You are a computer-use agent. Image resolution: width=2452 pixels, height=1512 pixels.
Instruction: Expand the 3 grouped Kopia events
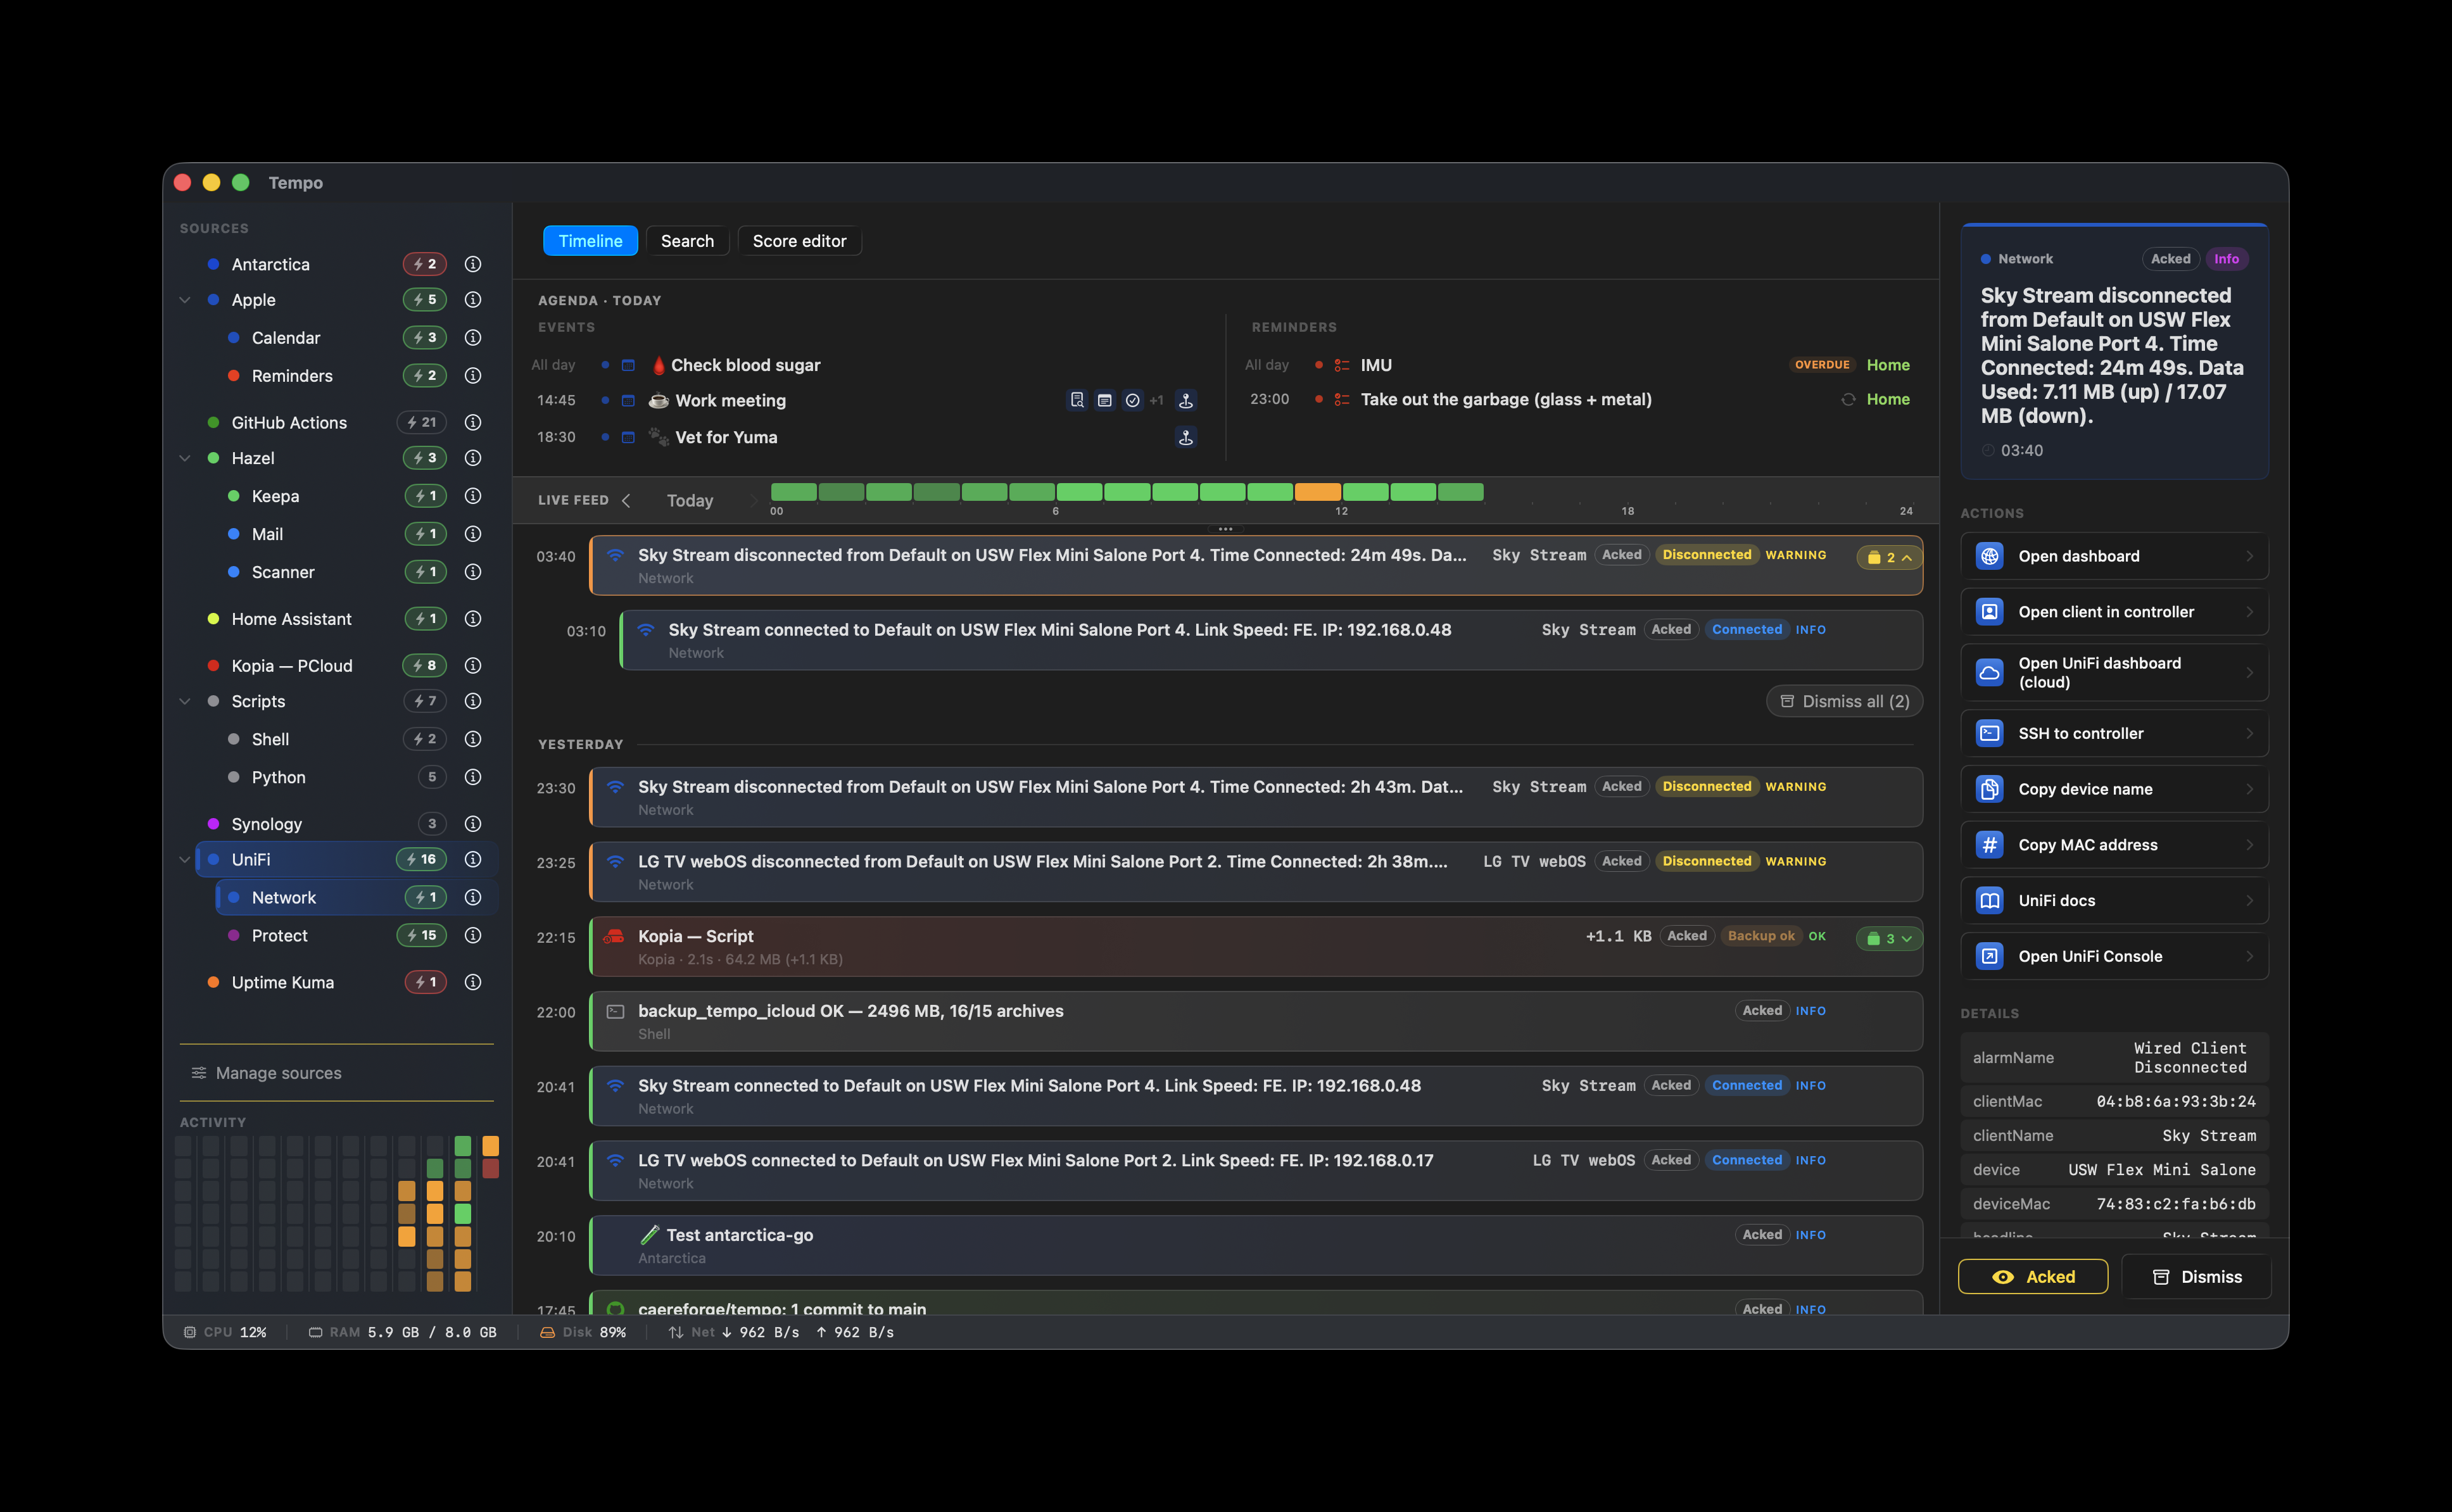coord(1889,938)
